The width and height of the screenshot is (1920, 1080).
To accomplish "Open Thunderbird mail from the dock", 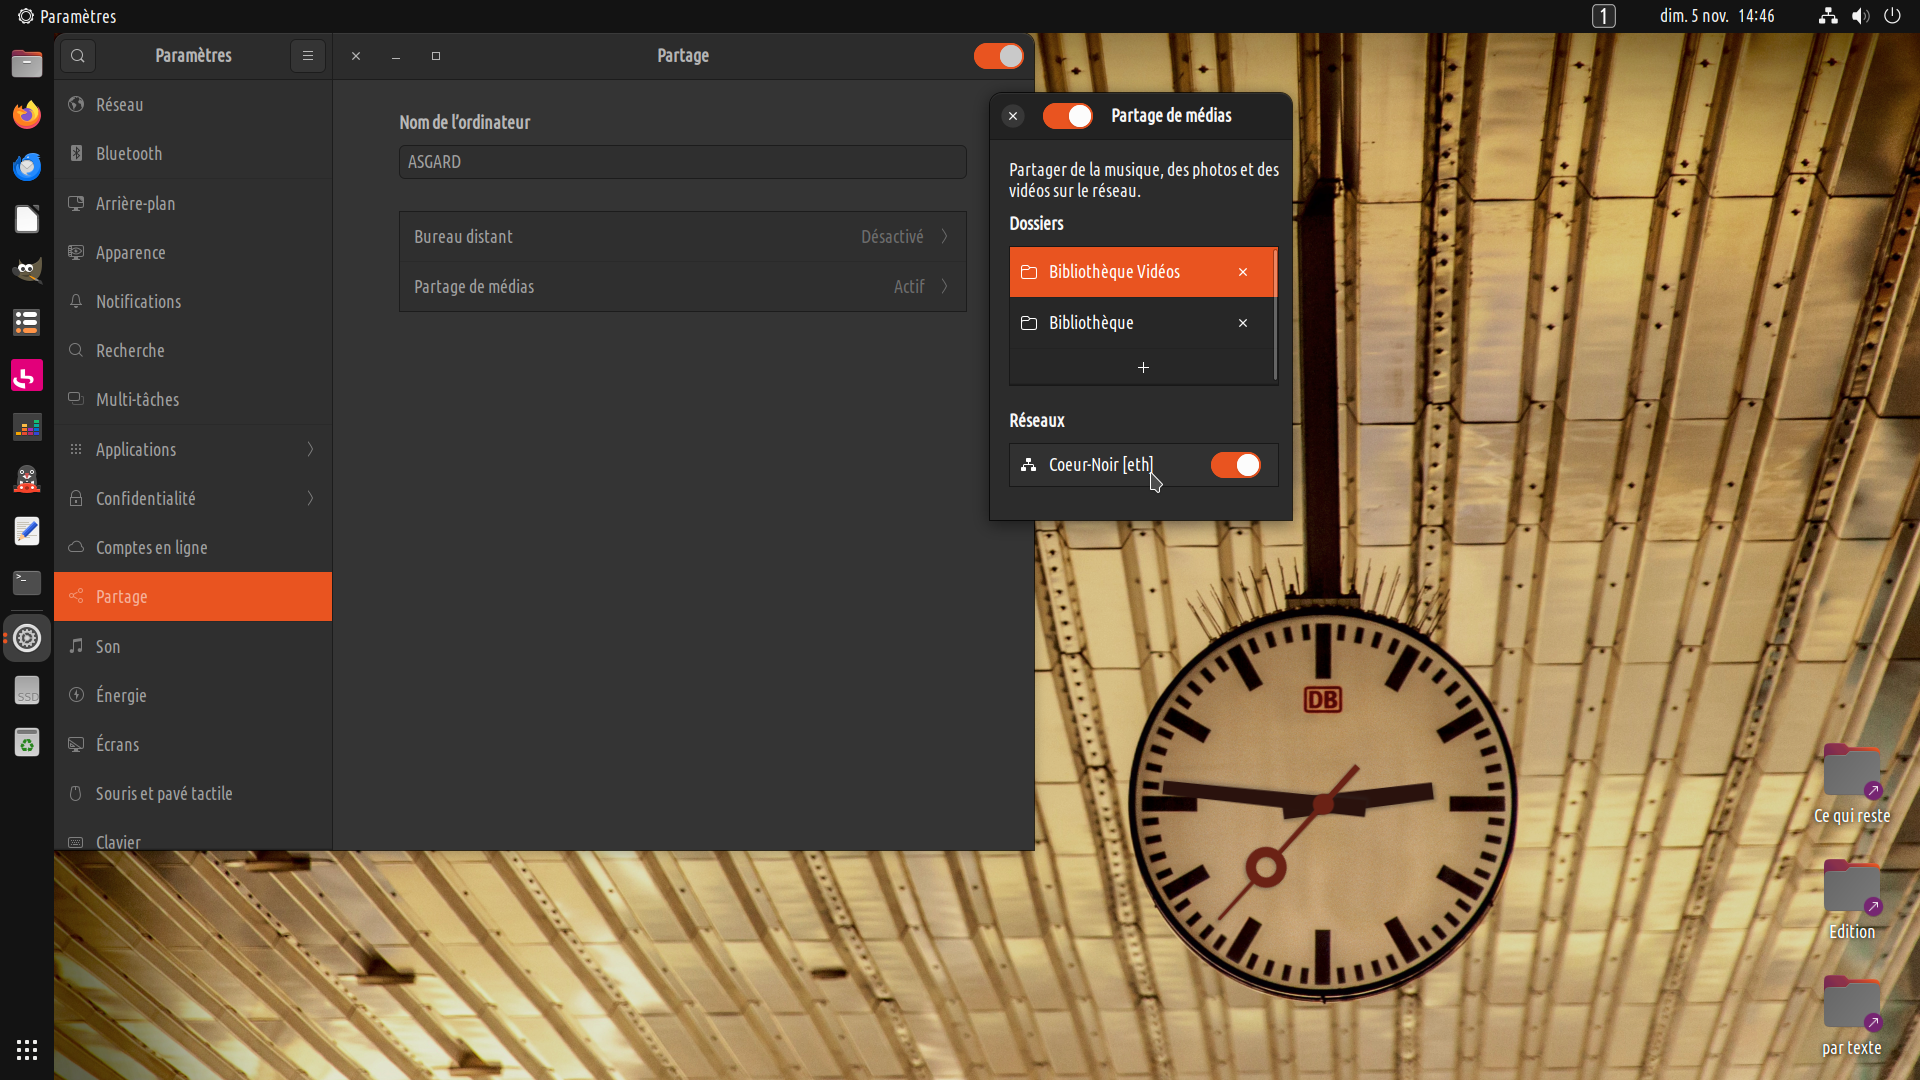I will [27, 166].
